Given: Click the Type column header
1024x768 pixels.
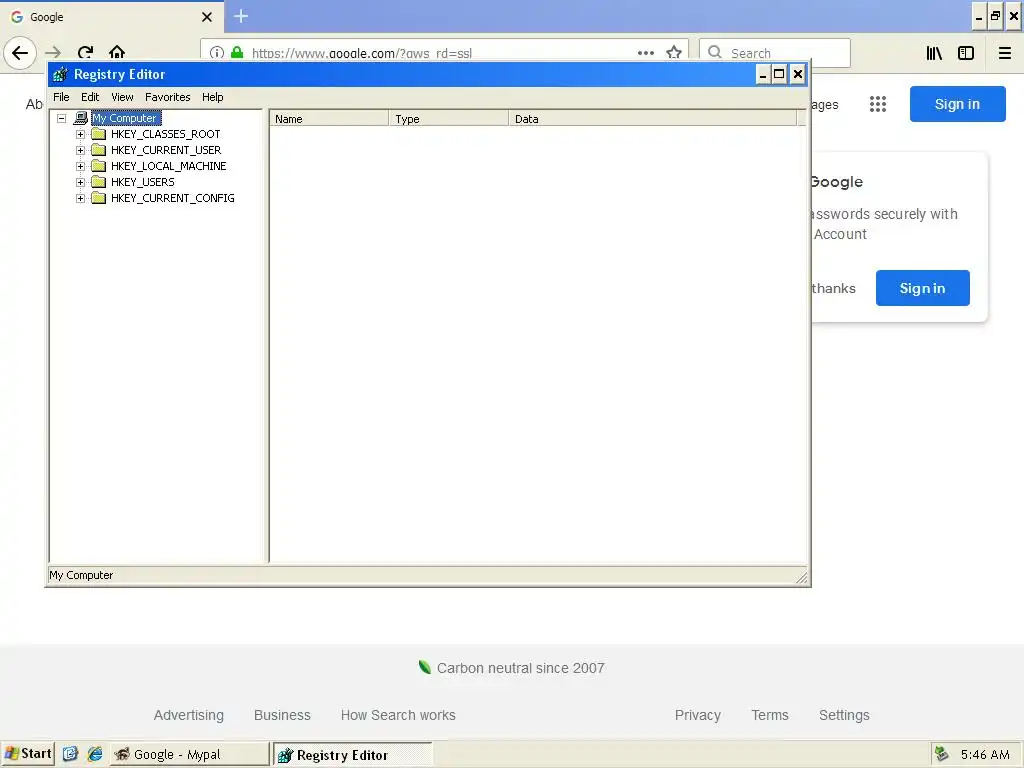Looking at the screenshot, I should [449, 119].
